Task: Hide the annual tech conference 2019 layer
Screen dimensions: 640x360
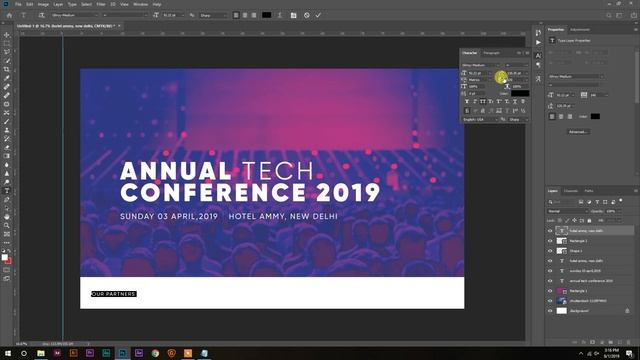Action: (550, 281)
